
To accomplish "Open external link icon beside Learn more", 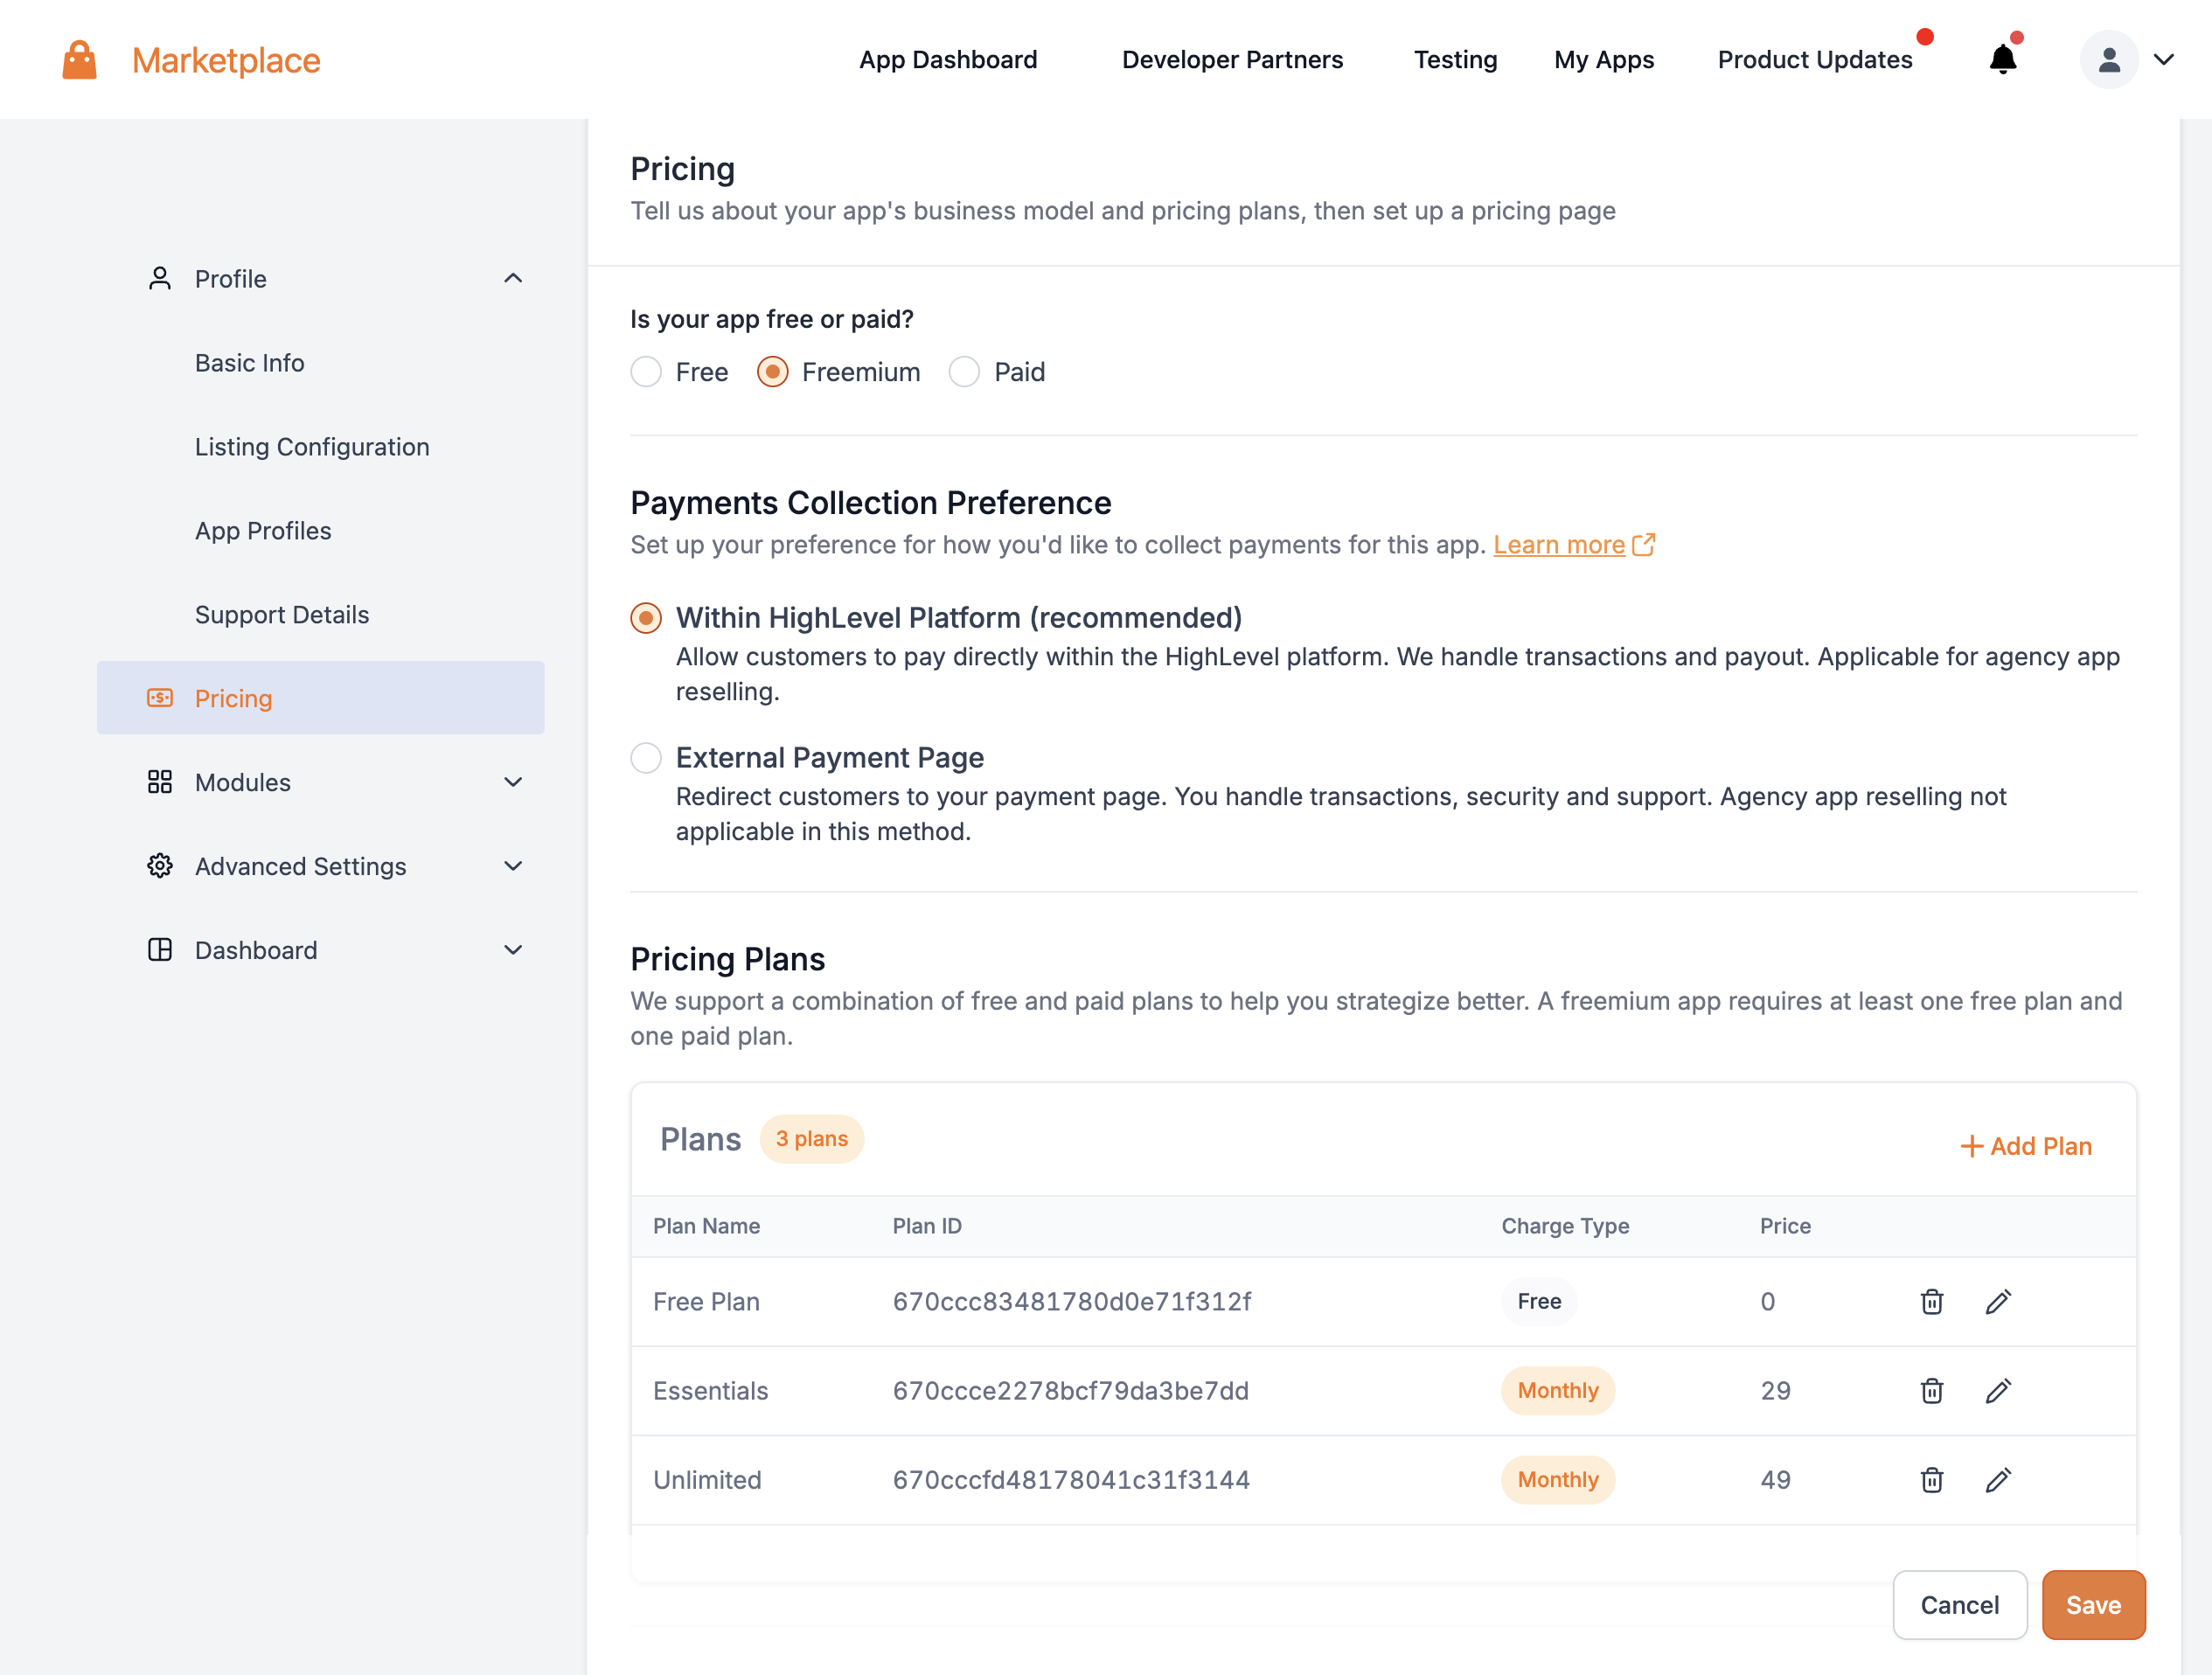I will click(x=1643, y=545).
